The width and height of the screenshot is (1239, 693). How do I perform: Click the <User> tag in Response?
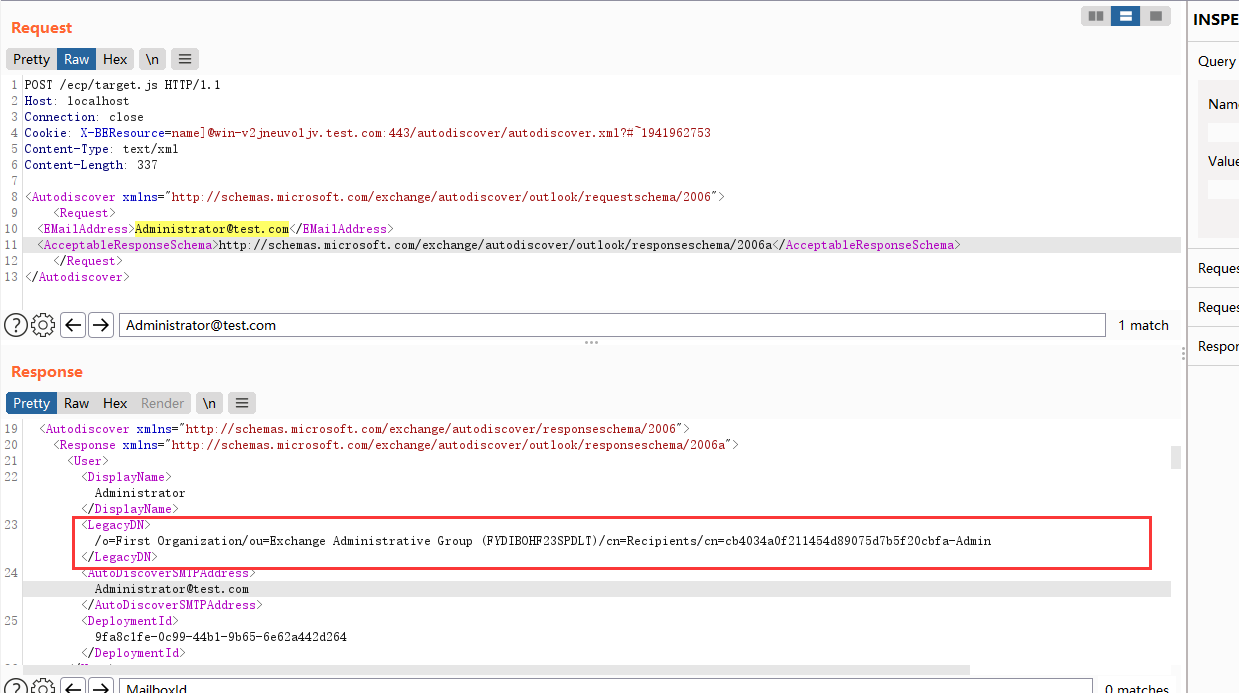click(x=88, y=461)
